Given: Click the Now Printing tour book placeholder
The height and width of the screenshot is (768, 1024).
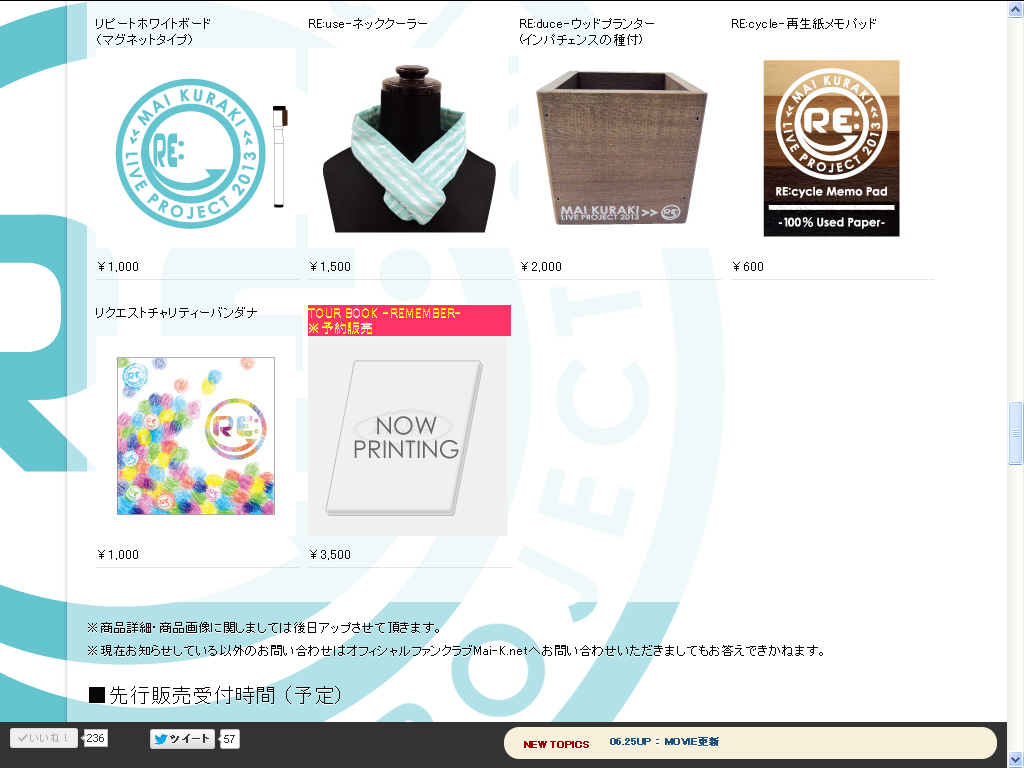Looking at the screenshot, I should (408, 436).
